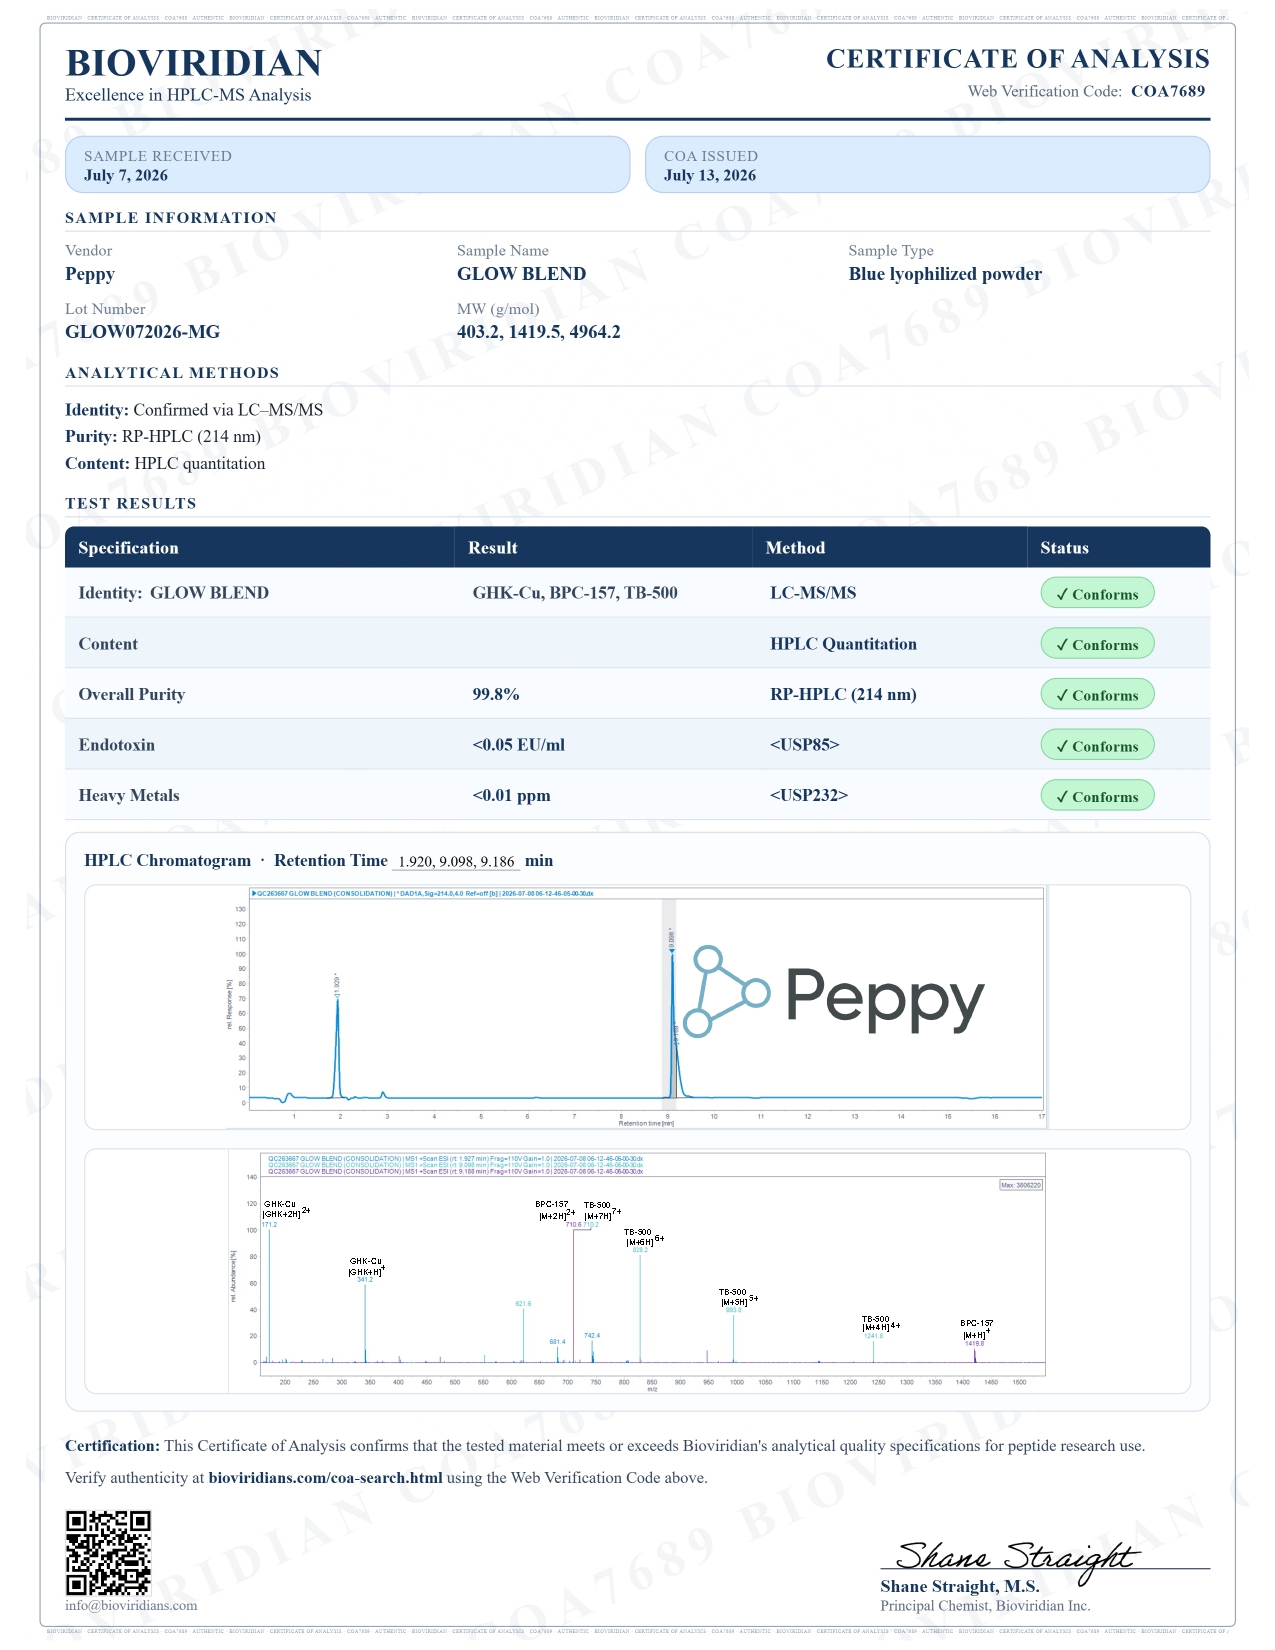
Task: Select the Conforms badge for Endotoxin
Action: (x=1097, y=745)
